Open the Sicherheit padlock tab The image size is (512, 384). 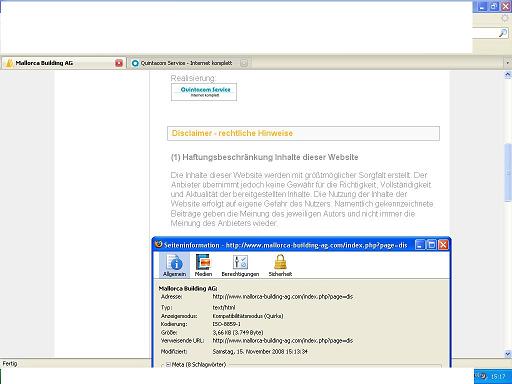click(280, 265)
